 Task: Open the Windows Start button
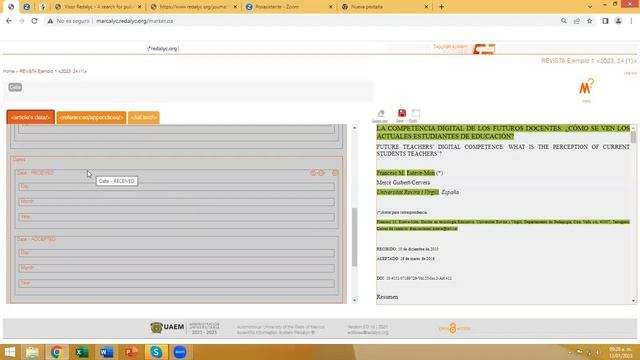click(10, 352)
